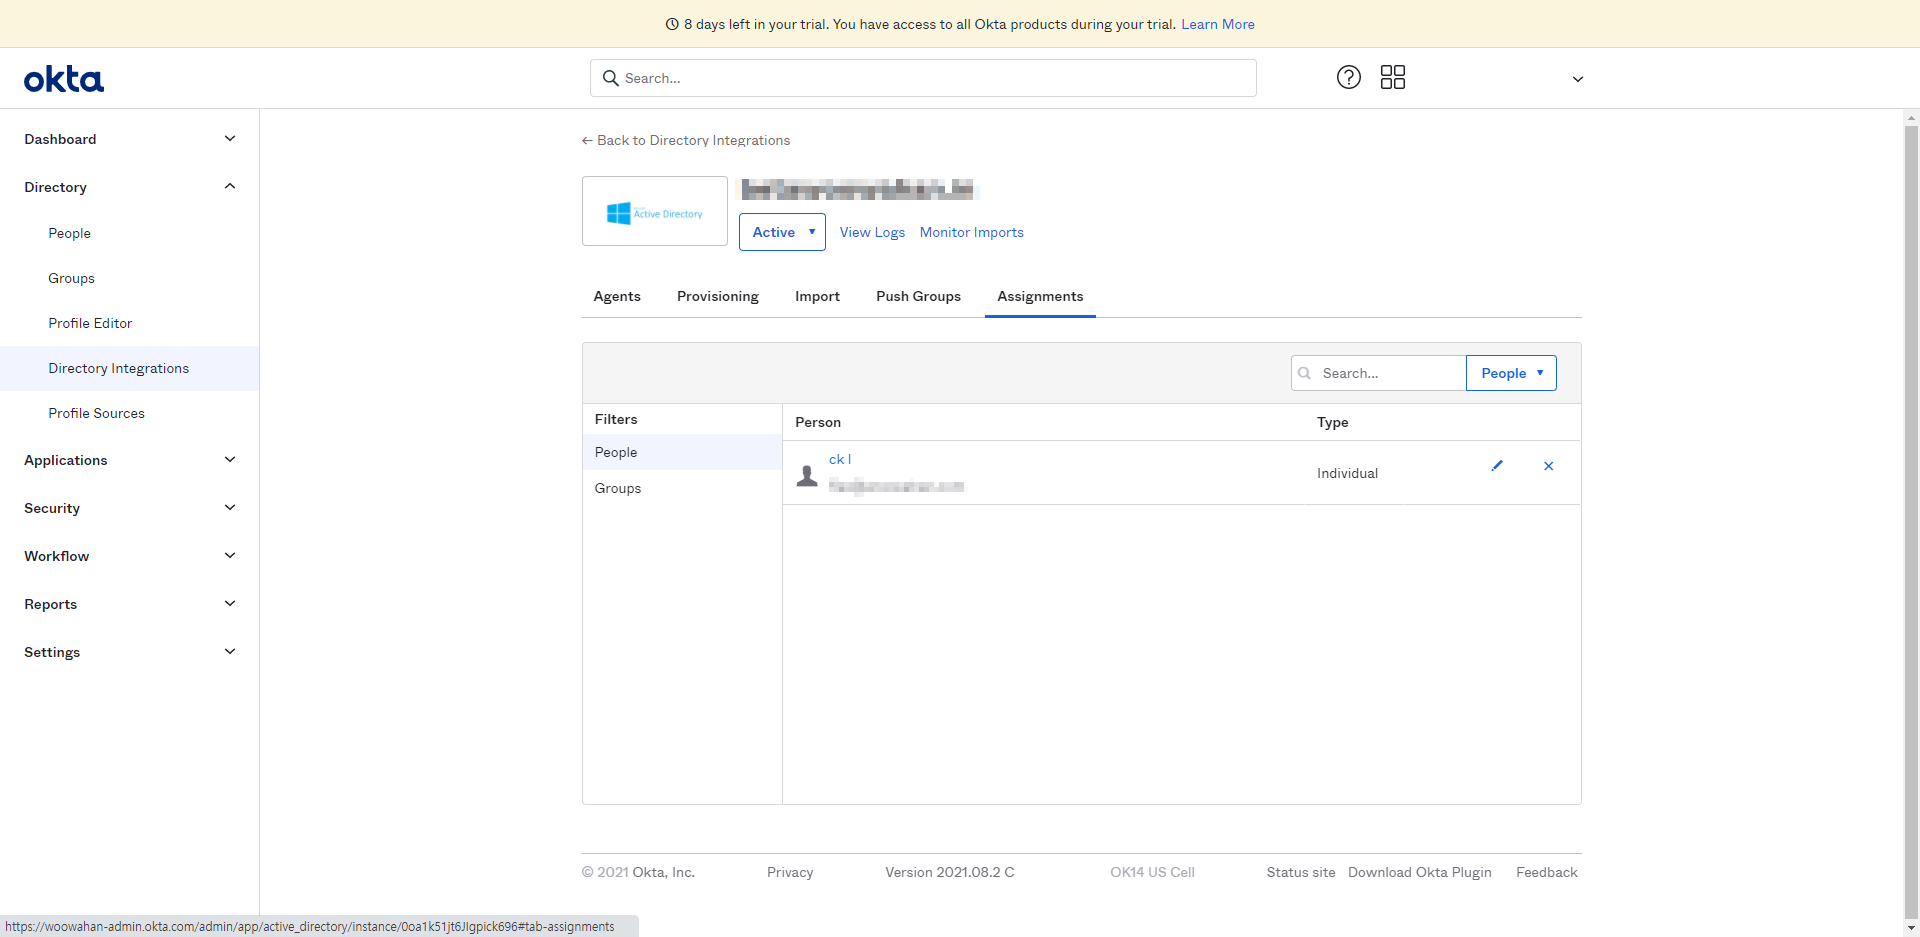1920x937 pixels.
Task: Click the assignments Search input field
Action: pyautogui.click(x=1379, y=373)
